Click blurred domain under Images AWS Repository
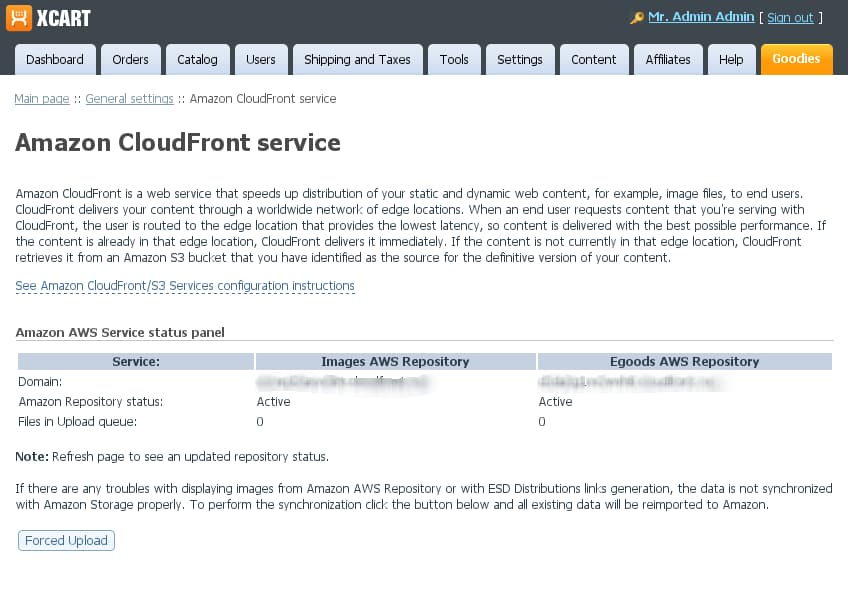 pos(342,382)
